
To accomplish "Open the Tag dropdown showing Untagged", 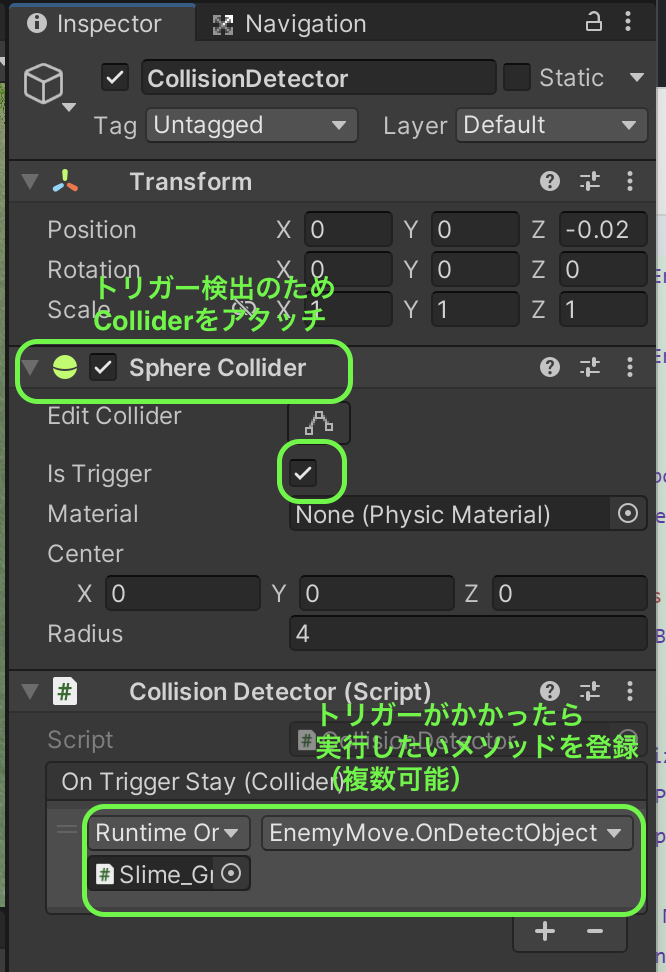I will coord(251,125).
